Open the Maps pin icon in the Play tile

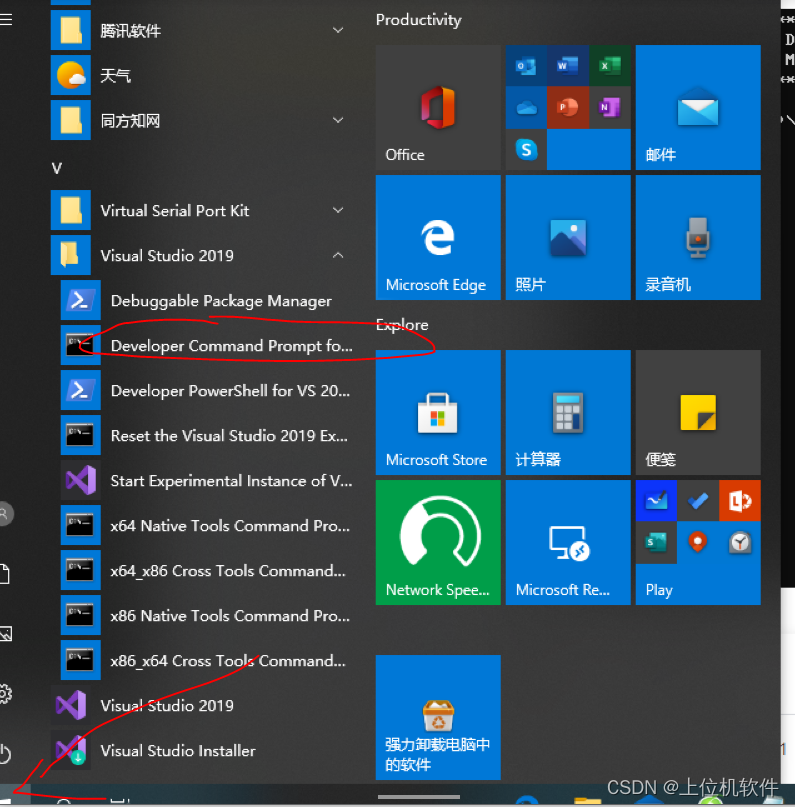[698, 542]
